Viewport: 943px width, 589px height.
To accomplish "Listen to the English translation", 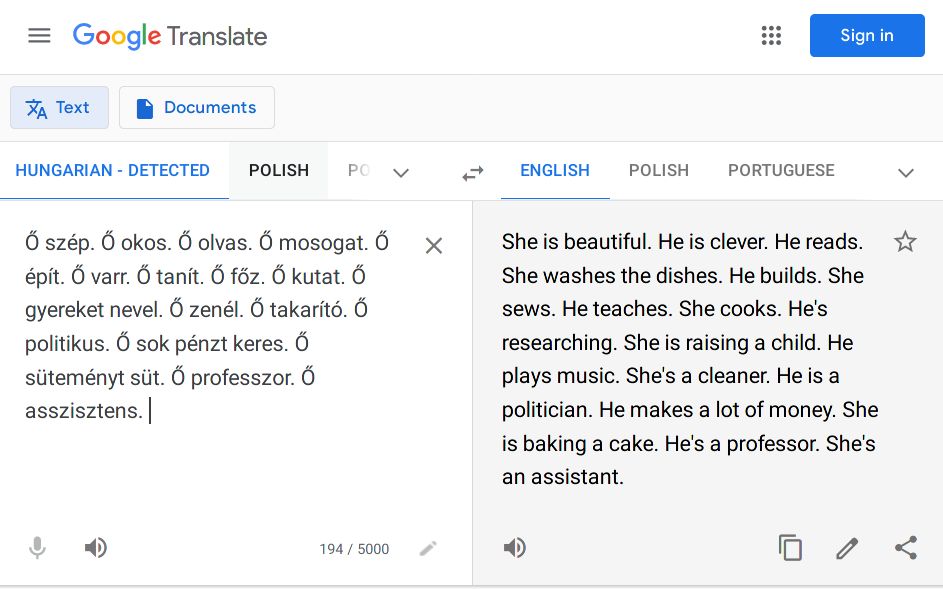I will (x=514, y=547).
